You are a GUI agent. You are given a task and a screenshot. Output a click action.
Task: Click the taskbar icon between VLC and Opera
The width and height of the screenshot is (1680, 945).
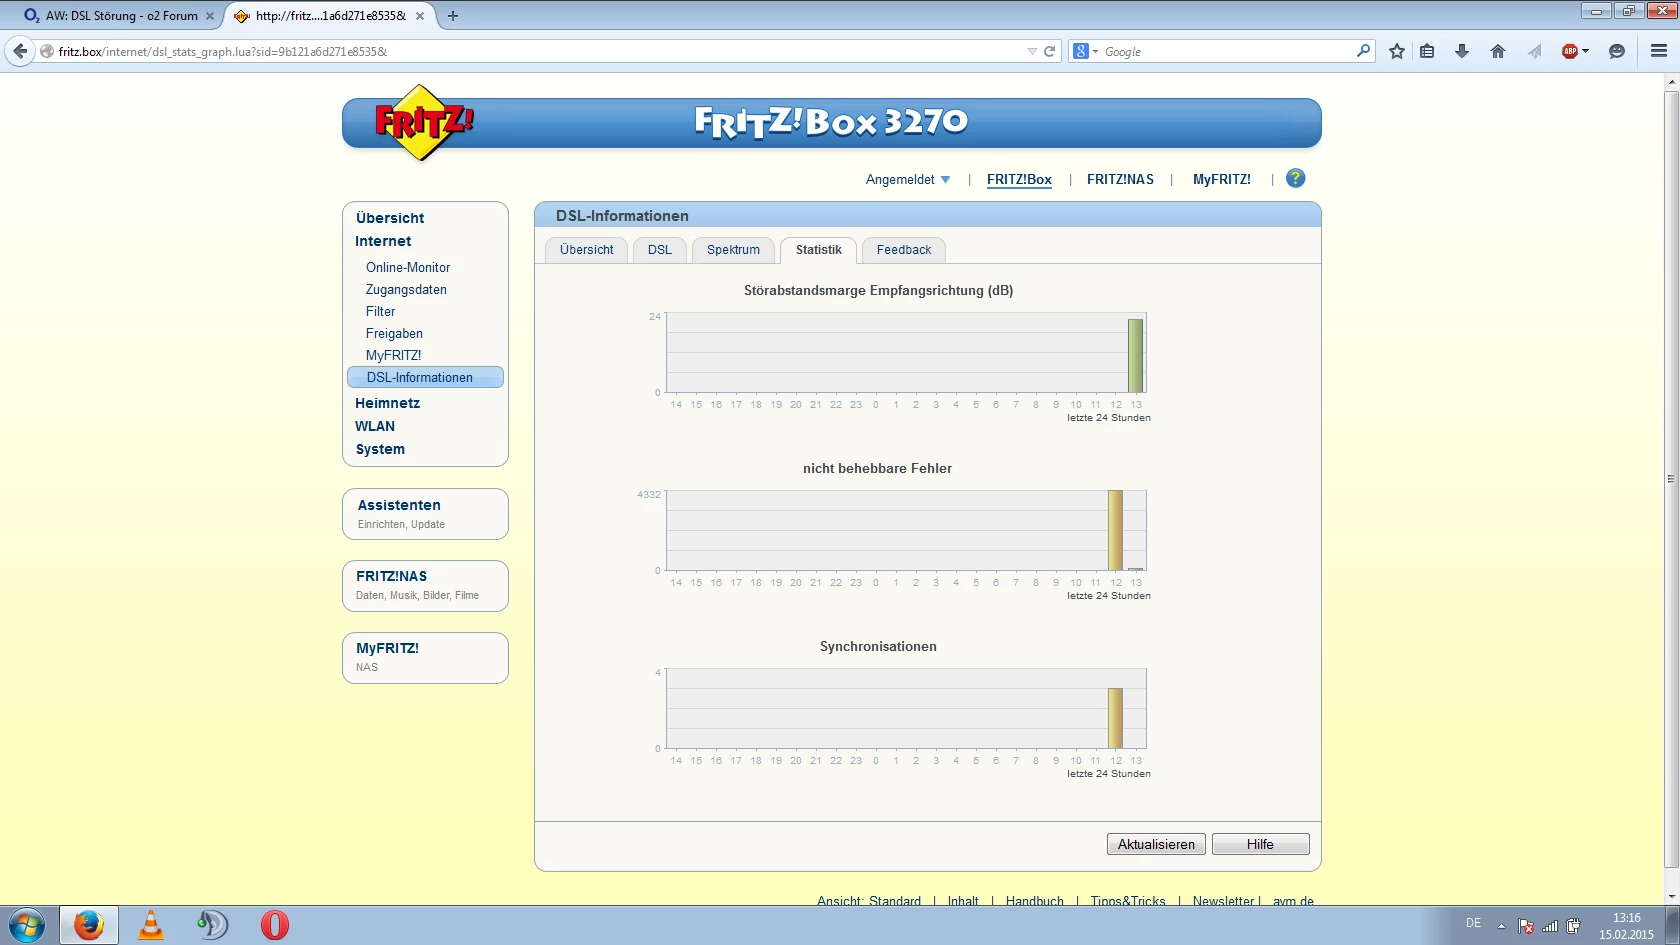(x=212, y=925)
